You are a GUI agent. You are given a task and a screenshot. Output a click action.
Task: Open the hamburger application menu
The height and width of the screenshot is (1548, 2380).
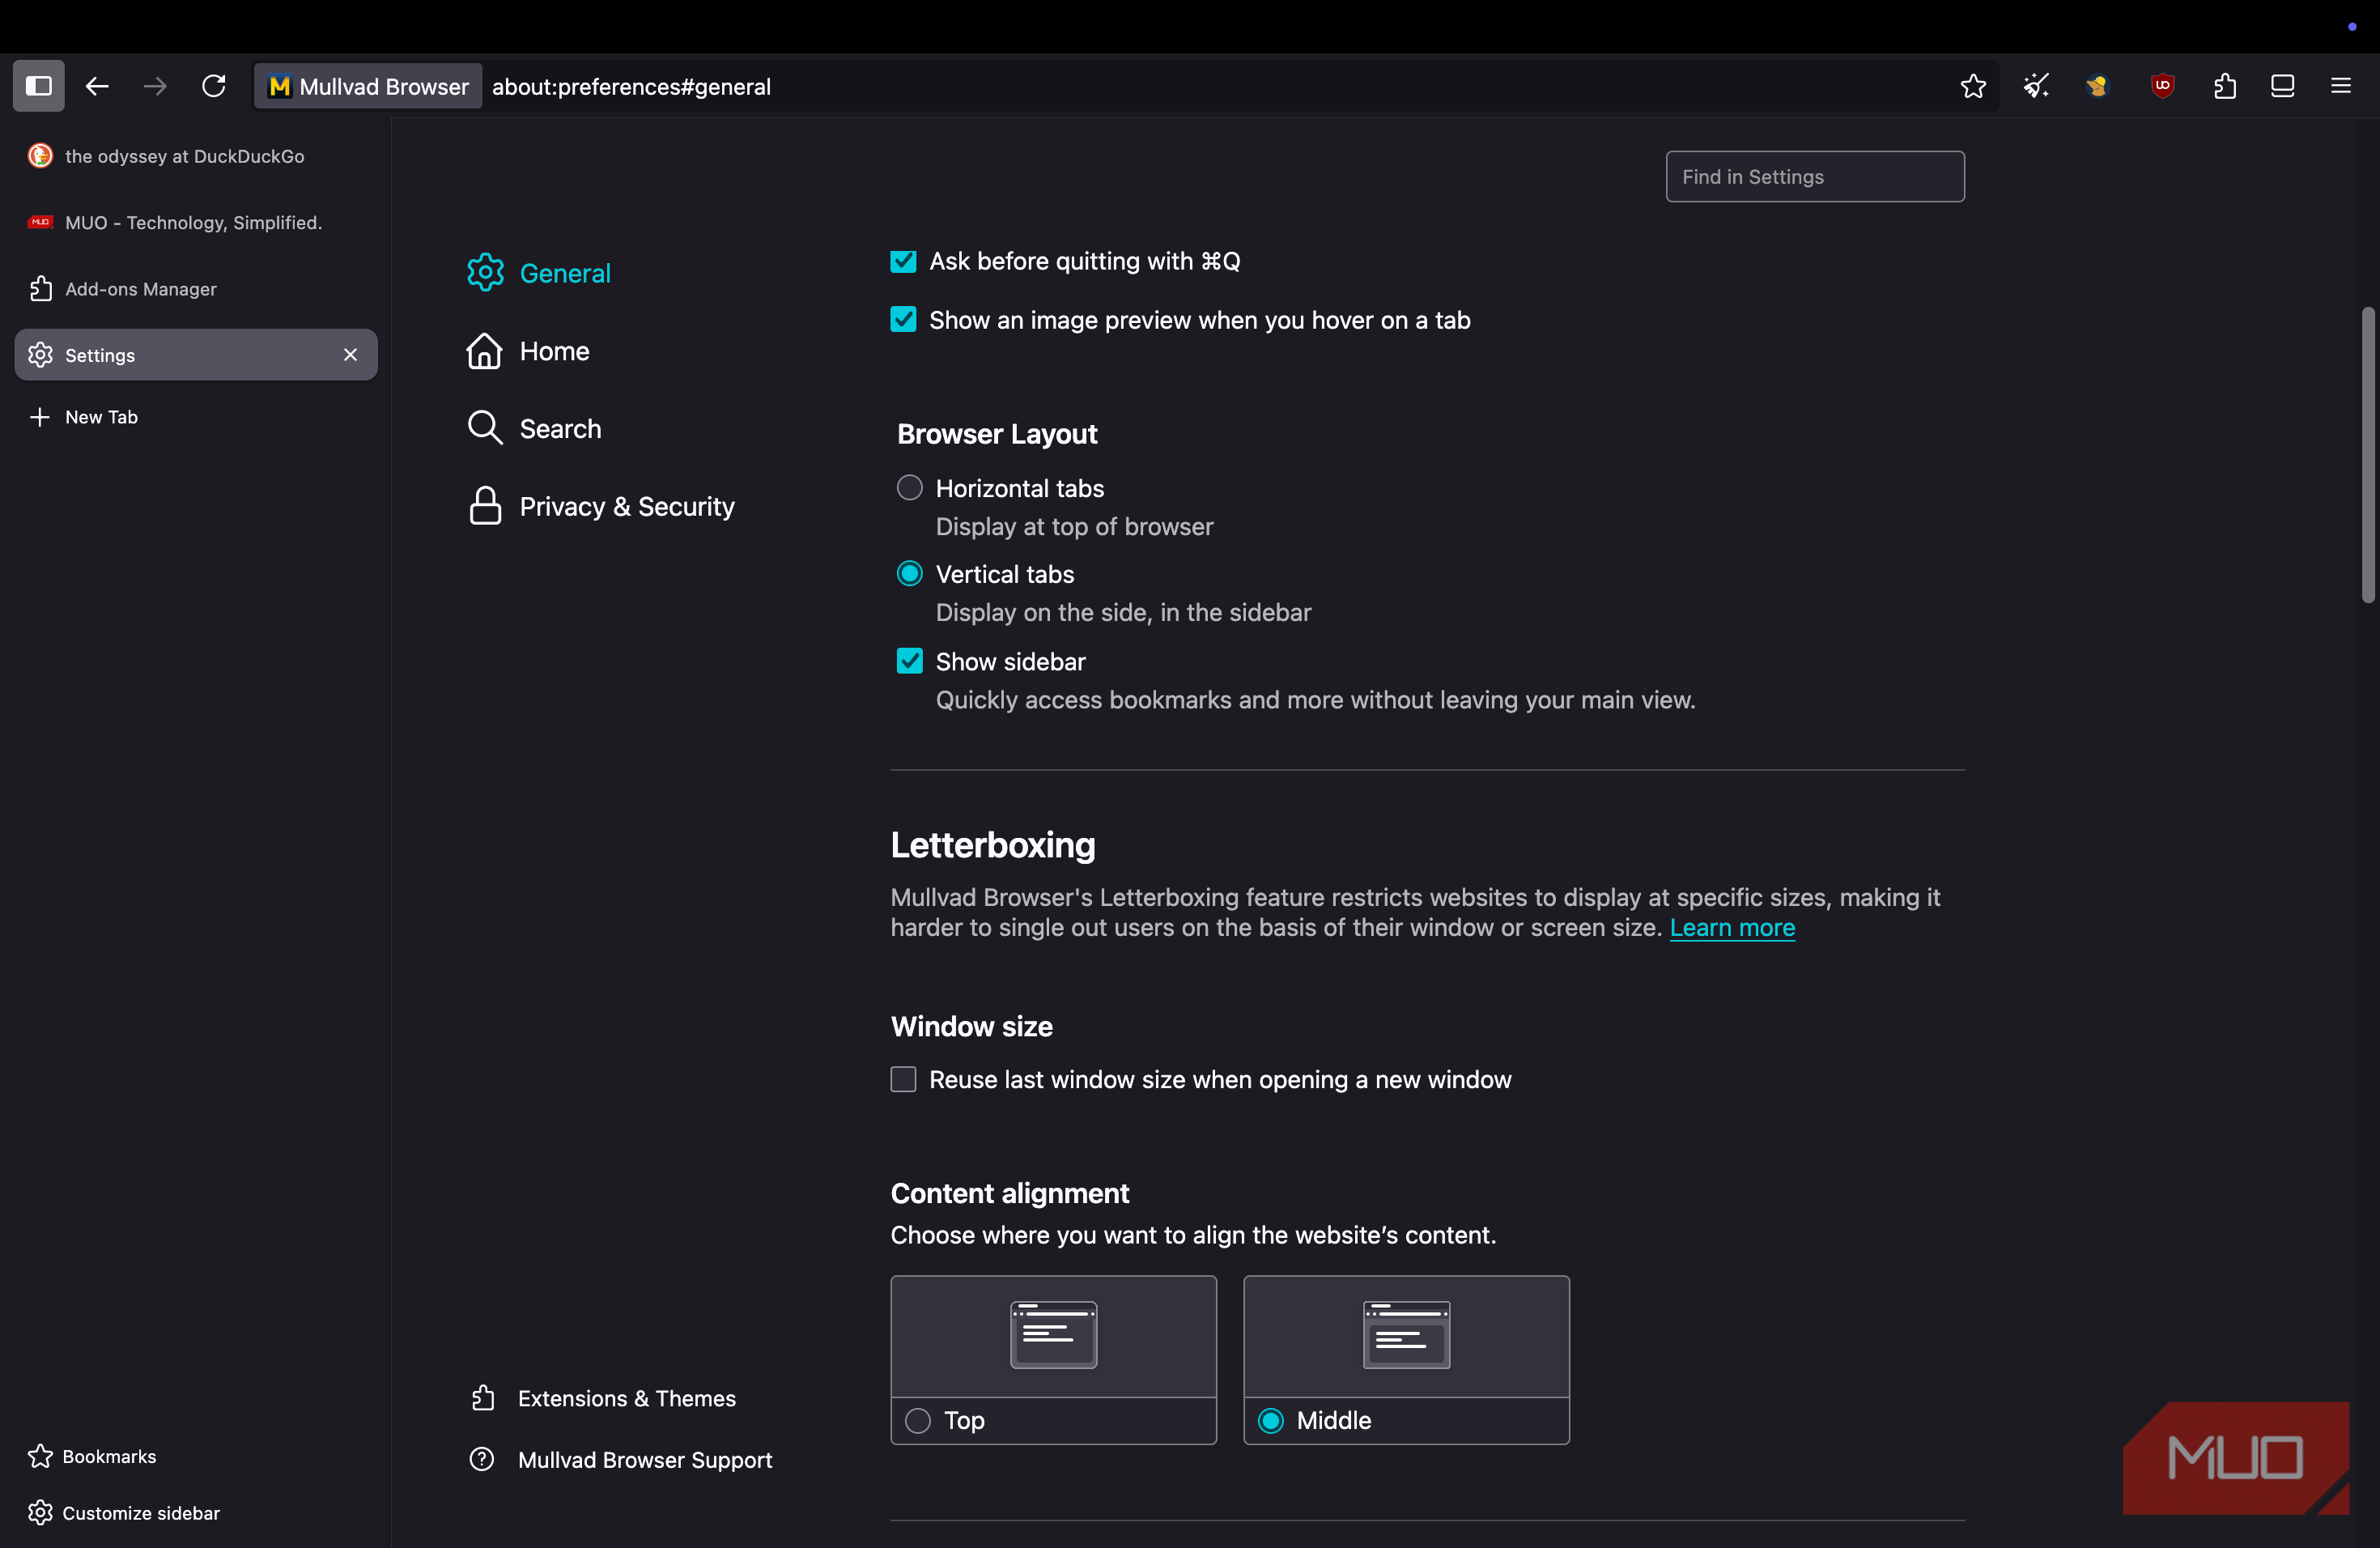2341,86
